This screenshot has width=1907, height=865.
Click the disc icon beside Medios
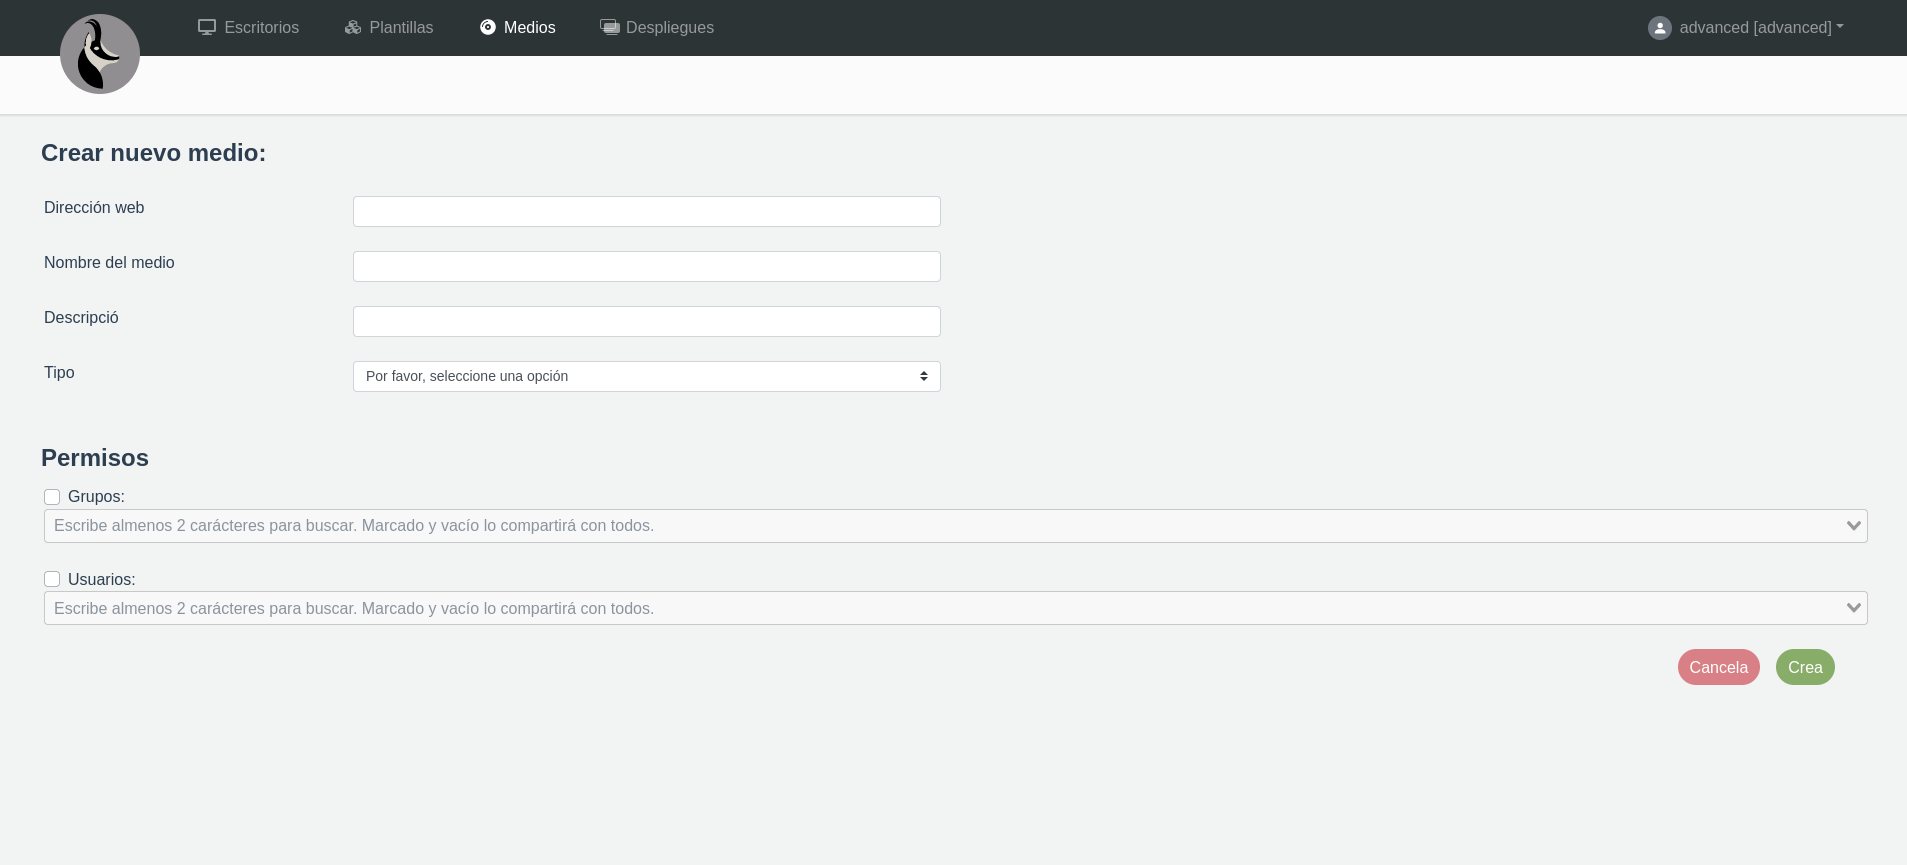tap(488, 27)
